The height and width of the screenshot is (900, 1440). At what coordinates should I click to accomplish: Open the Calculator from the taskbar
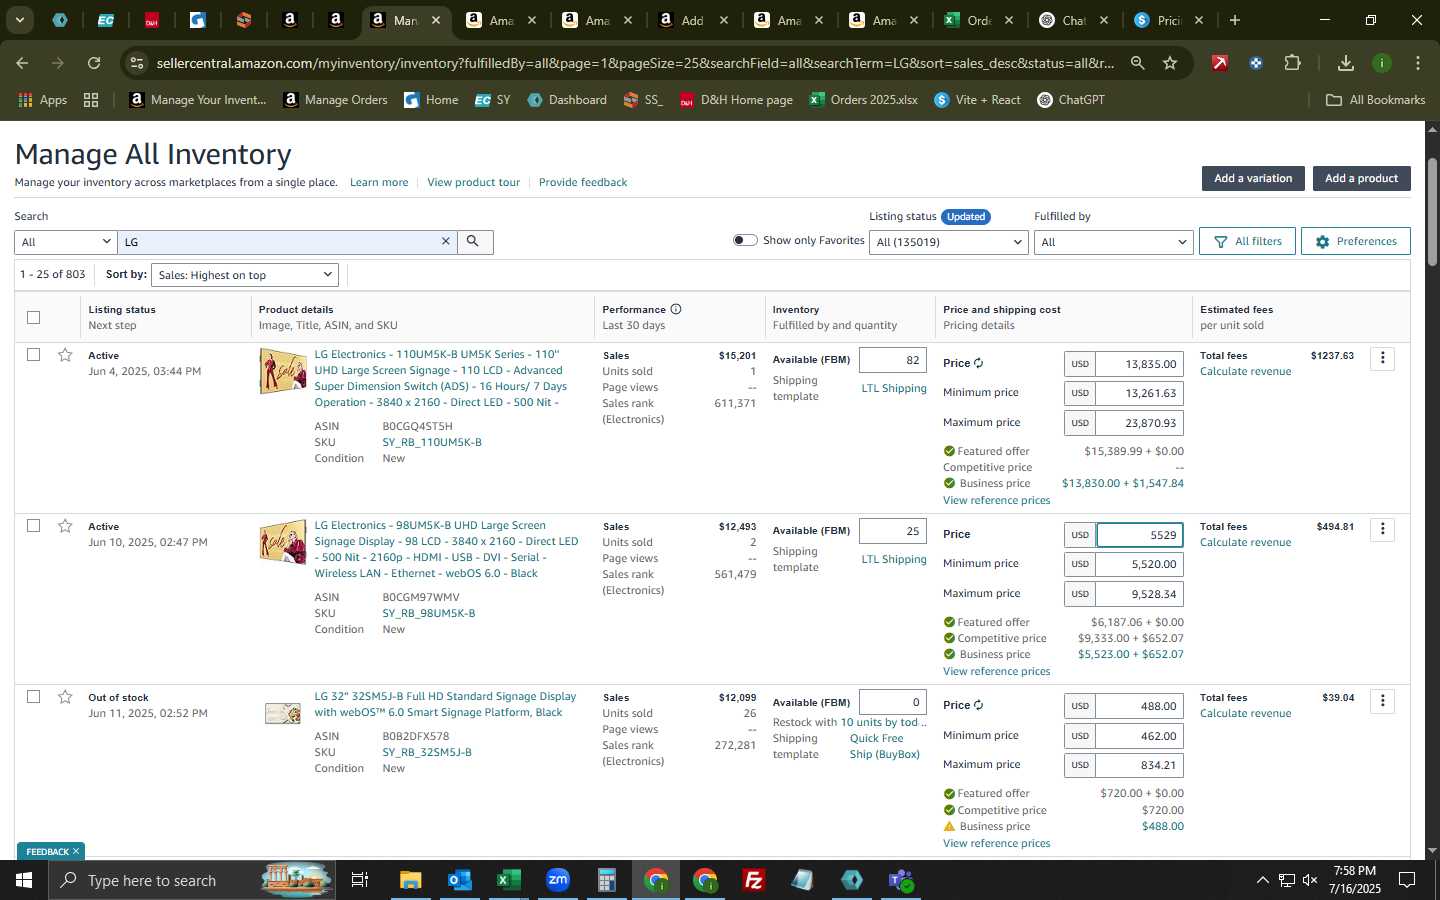[606, 880]
